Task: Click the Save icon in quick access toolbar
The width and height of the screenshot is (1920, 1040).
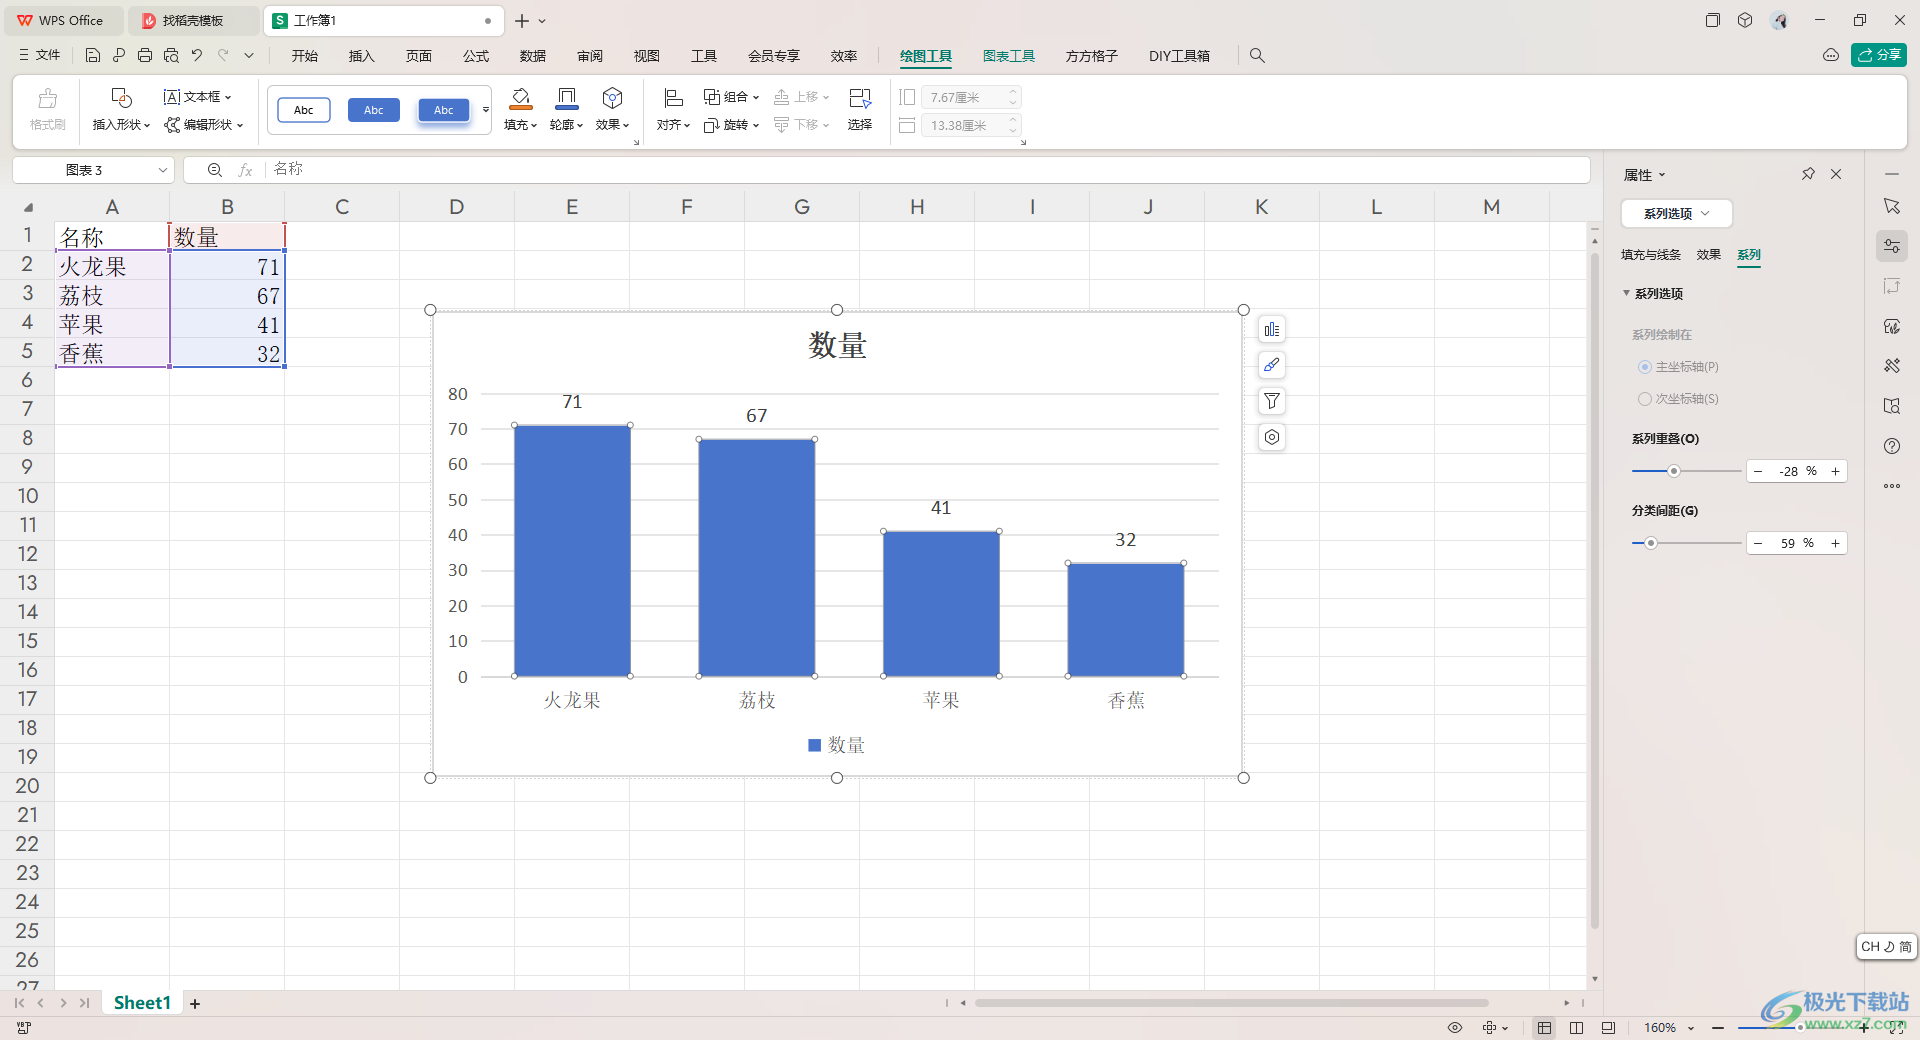Action: [93, 56]
